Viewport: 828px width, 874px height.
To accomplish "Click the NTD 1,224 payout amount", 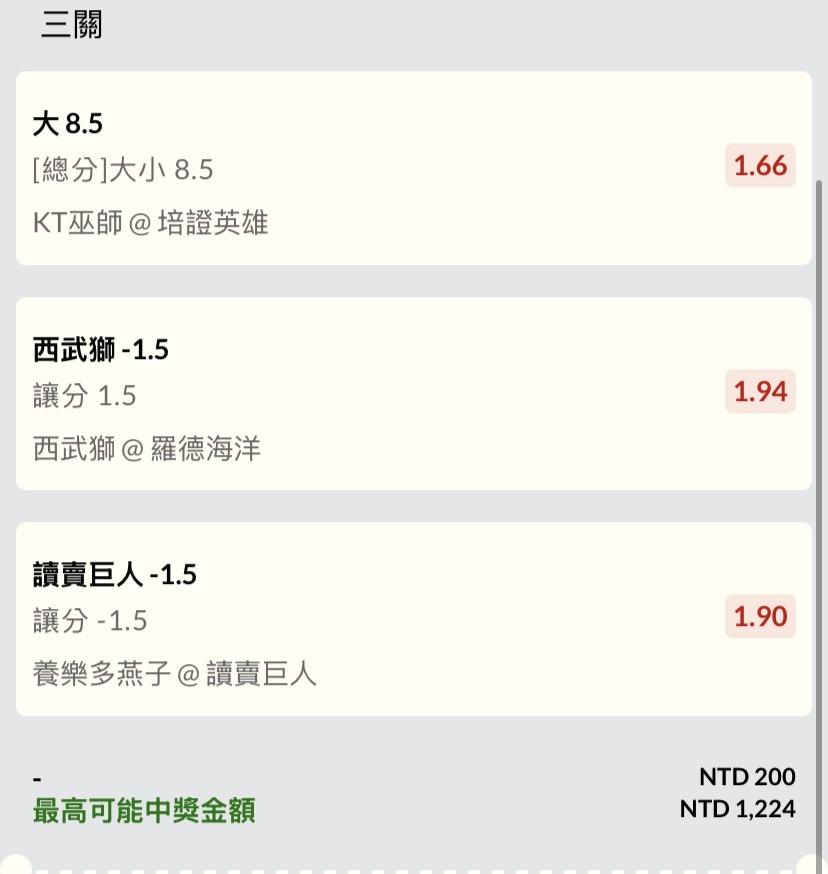I will 737,809.
